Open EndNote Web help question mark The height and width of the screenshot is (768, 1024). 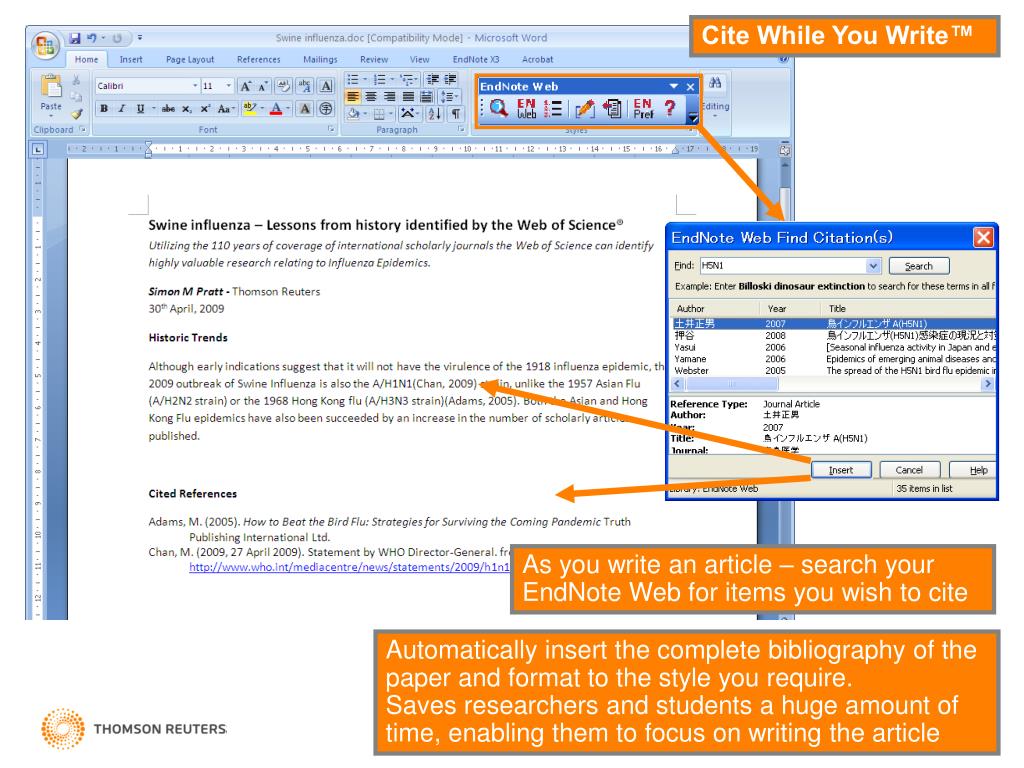tap(670, 108)
